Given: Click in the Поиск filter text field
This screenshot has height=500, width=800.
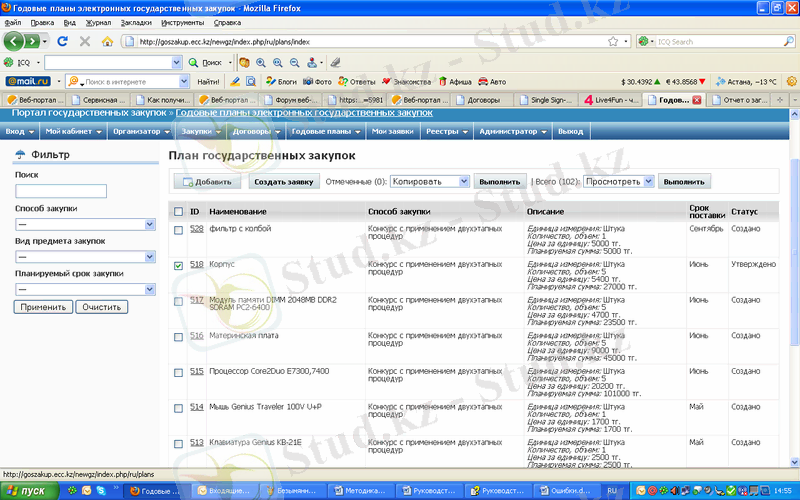Looking at the screenshot, I should click(x=60, y=191).
